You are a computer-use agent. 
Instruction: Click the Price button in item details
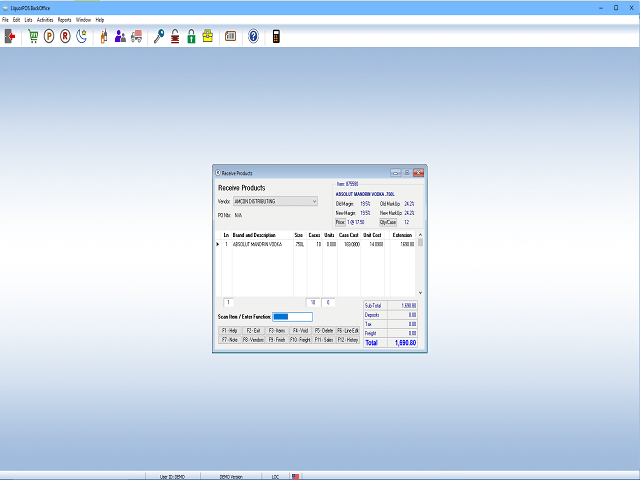click(340, 222)
